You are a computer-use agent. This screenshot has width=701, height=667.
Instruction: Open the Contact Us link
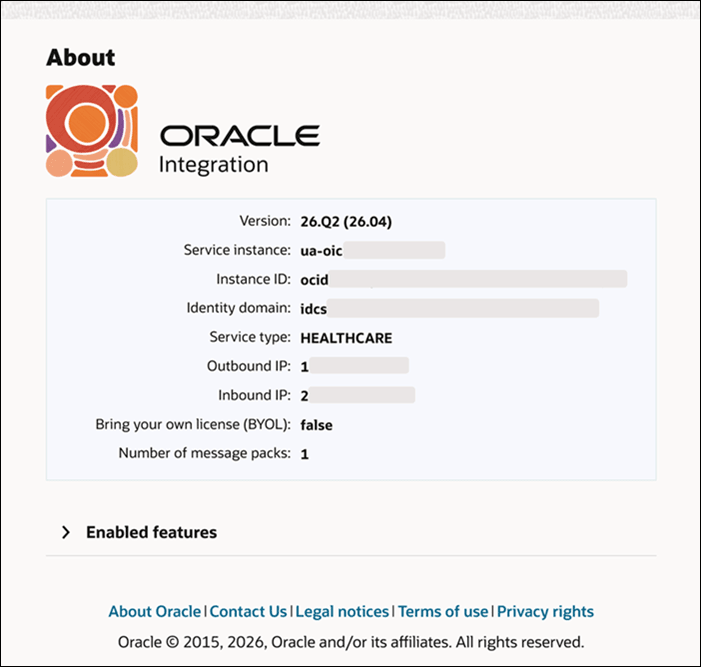[x=248, y=611]
